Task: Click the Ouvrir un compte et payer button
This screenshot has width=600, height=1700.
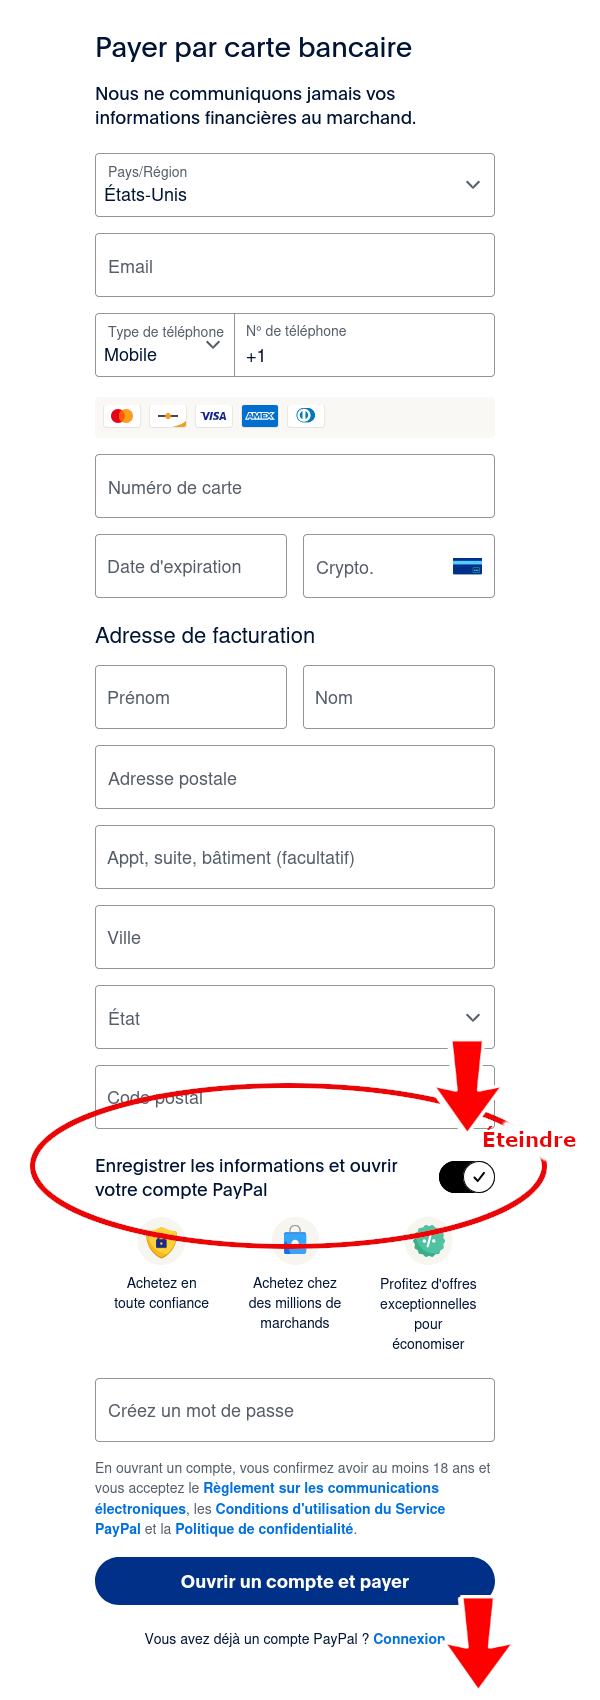Action: click(295, 1581)
